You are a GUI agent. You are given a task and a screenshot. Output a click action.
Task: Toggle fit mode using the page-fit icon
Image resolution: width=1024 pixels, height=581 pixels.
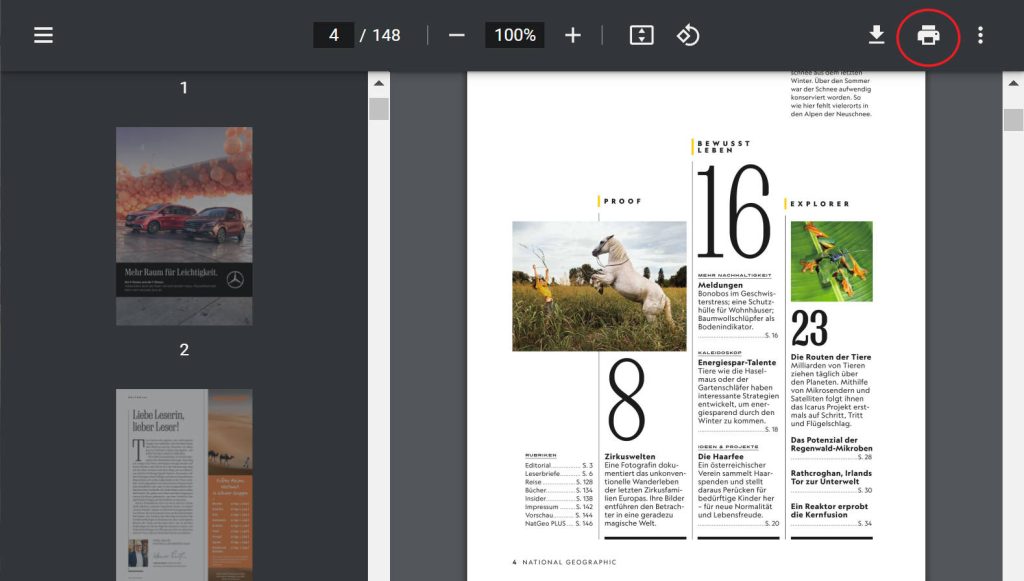pos(640,34)
